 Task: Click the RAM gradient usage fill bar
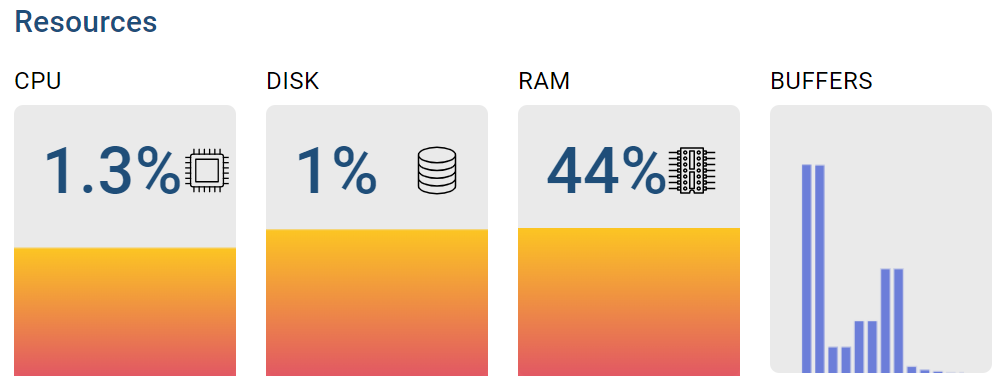point(629,302)
